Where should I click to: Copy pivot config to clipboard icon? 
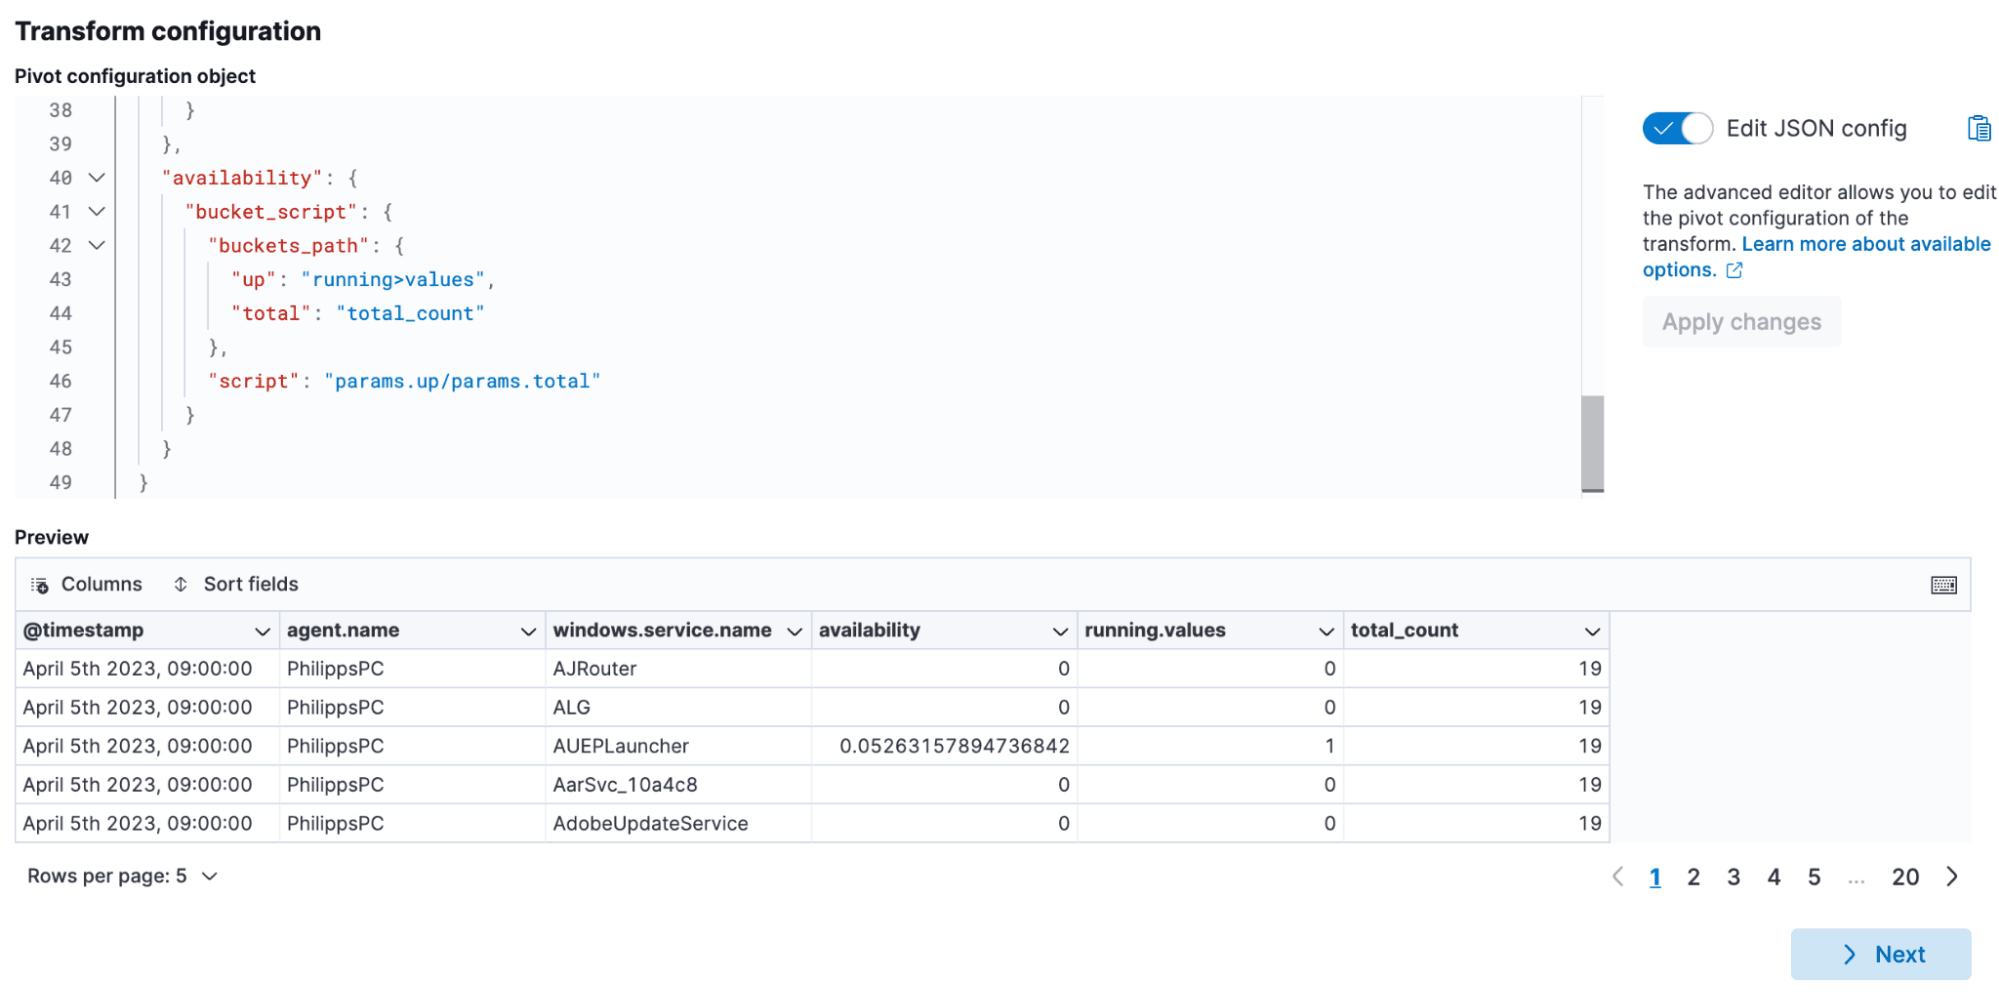1978,129
